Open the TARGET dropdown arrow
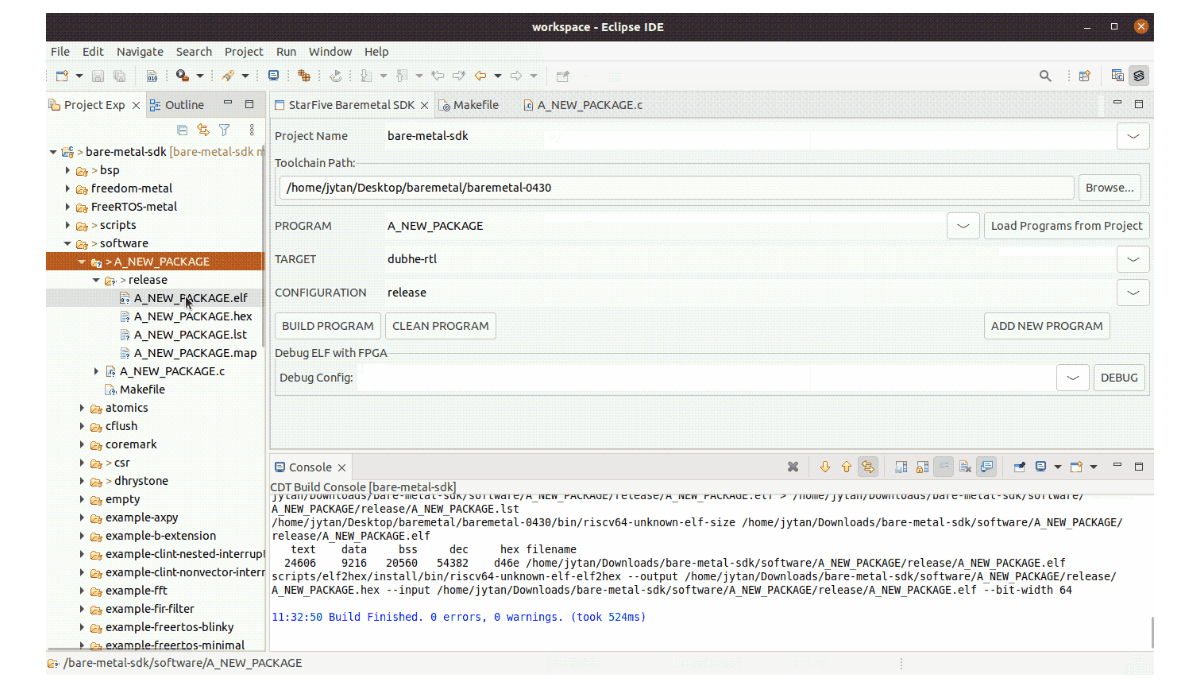Viewport: 1204px width, 698px height. 1132,259
